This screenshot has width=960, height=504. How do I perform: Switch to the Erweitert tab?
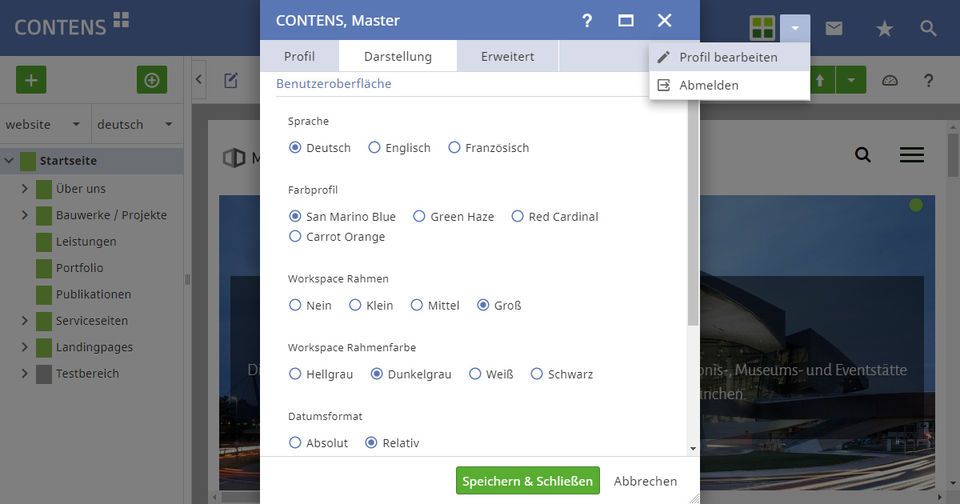[x=507, y=57]
